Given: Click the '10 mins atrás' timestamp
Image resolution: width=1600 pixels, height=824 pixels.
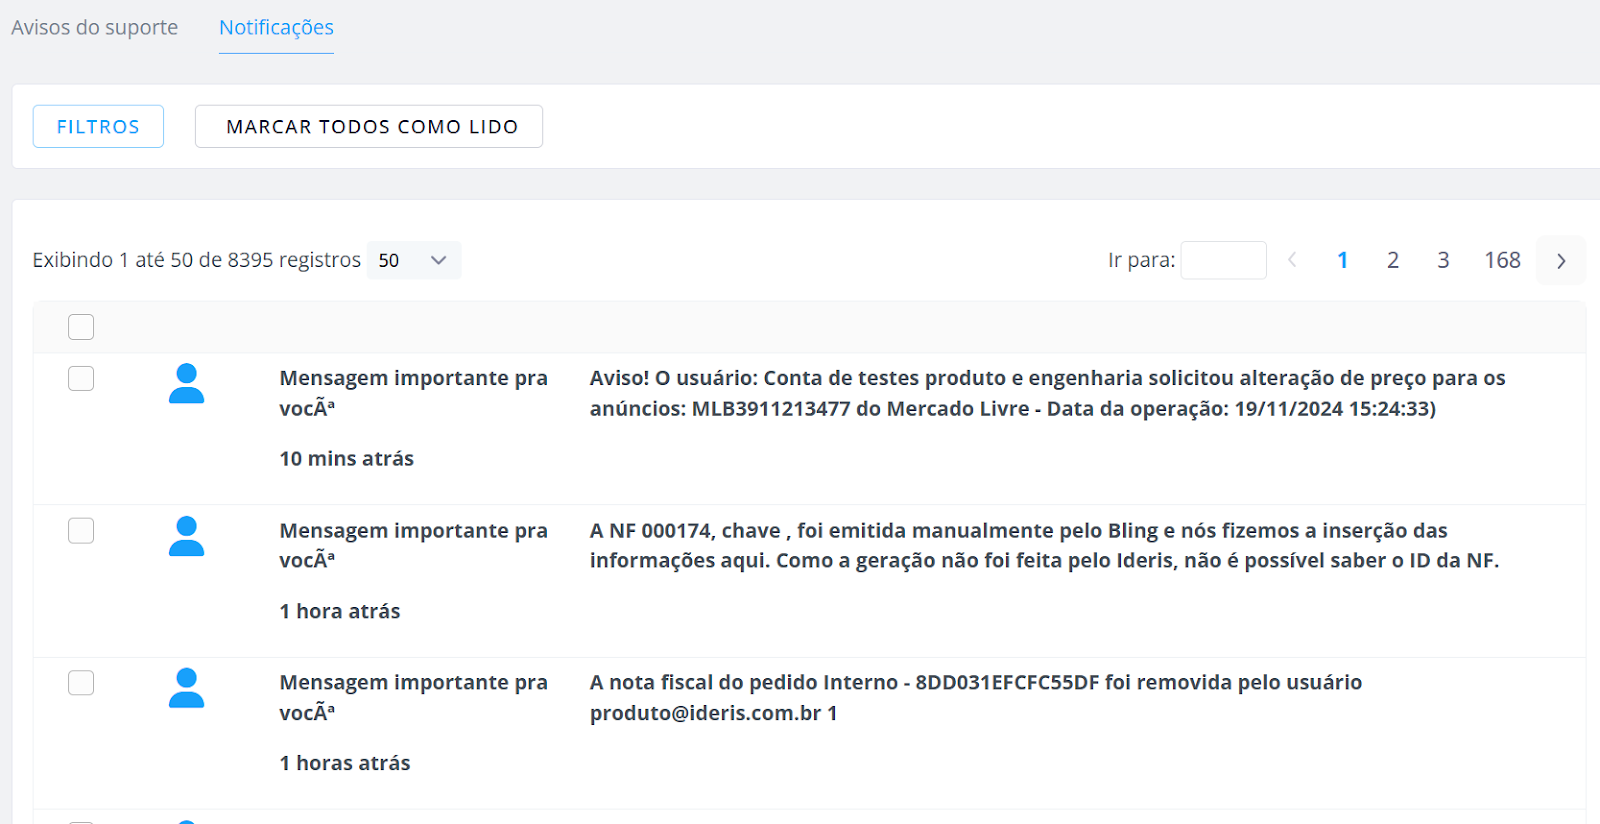Looking at the screenshot, I should click(x=347, y=458).
